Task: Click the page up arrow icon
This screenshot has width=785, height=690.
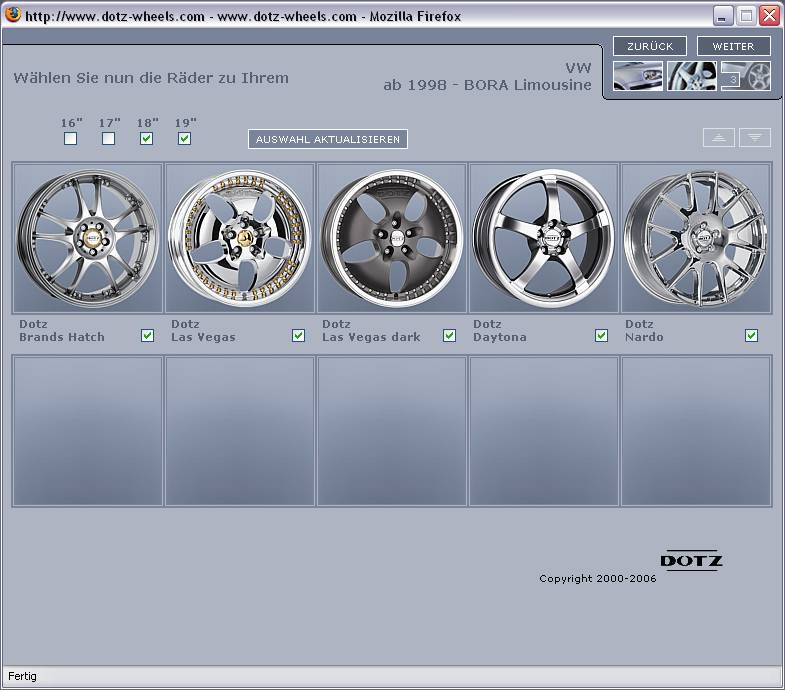Action: click(718, 138)
